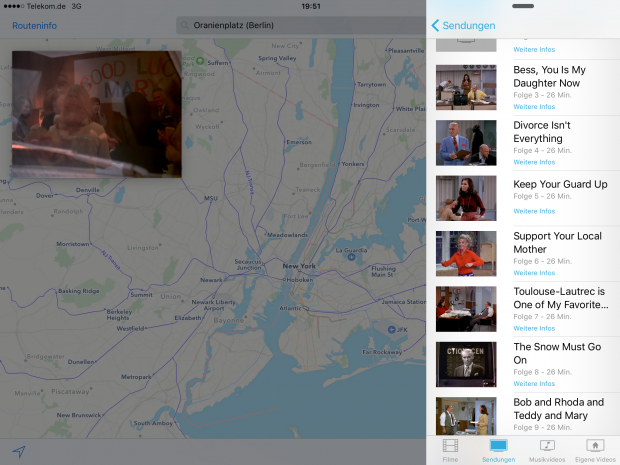Screen dimensions: 620x465
Task: Click the Oranienplatz (Berlin) search field
Action: coord(300,26)
